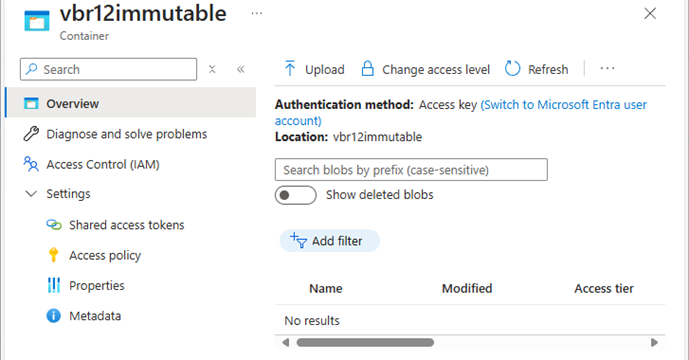This screenshot has width=689, height=360.
Task: Click the Metadata info icon
Action: coord(54,316)
